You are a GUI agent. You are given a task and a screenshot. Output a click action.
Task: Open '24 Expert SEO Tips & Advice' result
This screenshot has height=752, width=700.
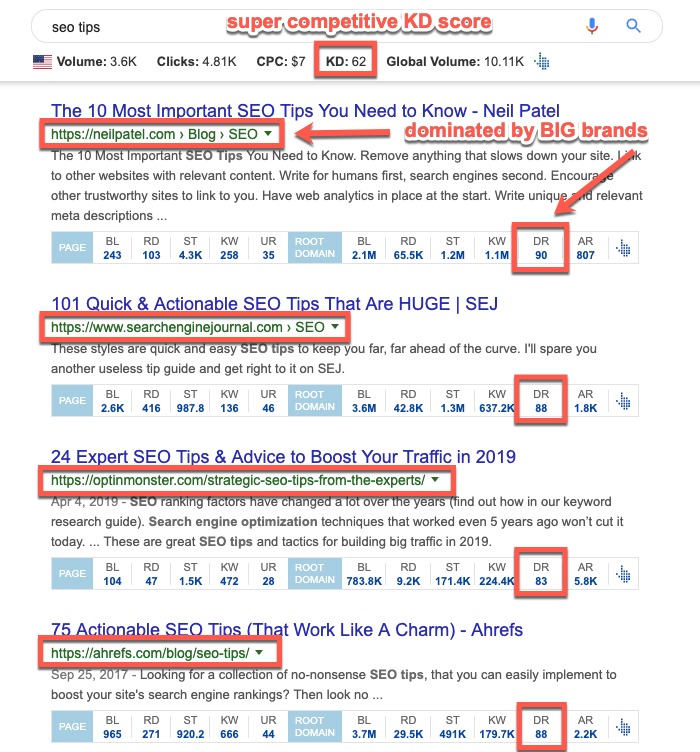[x=283, y=457]
